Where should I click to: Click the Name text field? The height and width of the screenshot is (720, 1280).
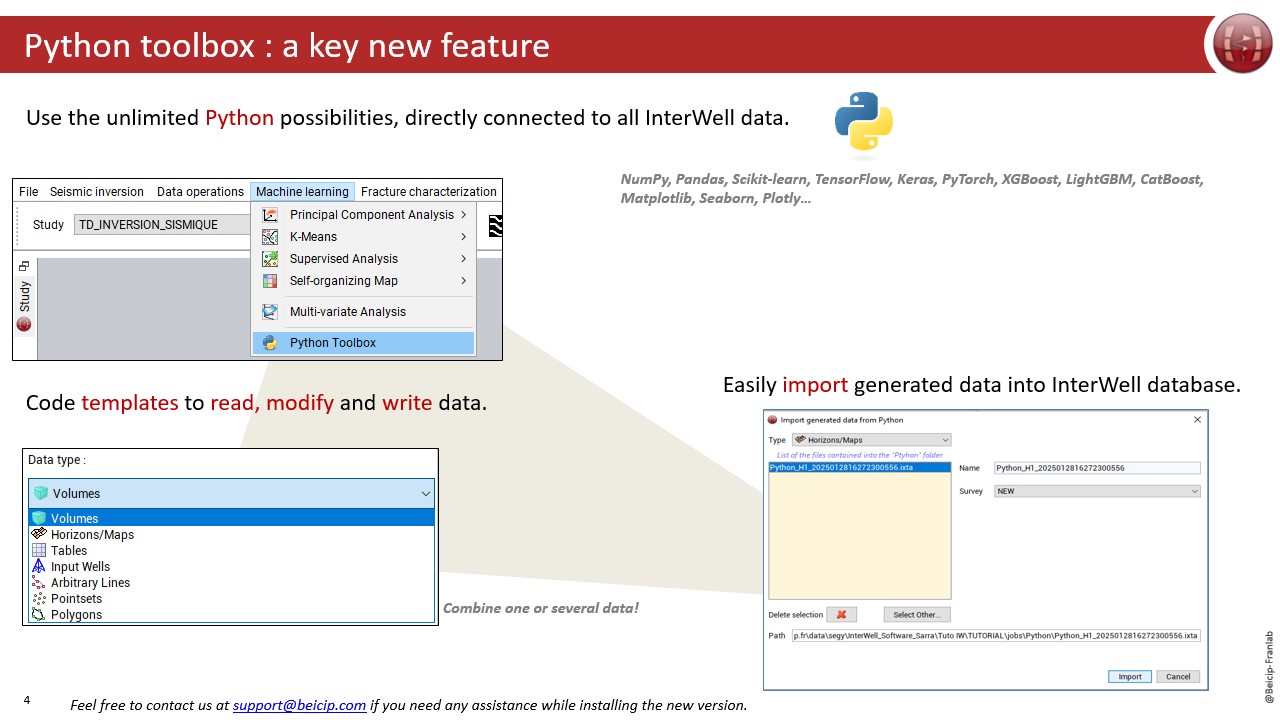(1097, 468)
